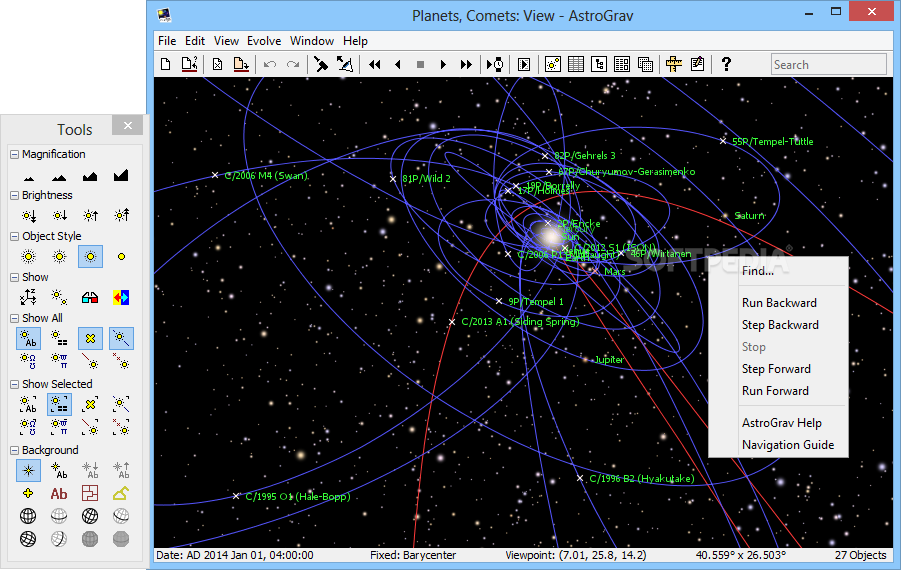Toggle Show Selected names Ab button
The width and height of the screenshot is (901, 570).
pyautogui.click(x=28, y=405)
